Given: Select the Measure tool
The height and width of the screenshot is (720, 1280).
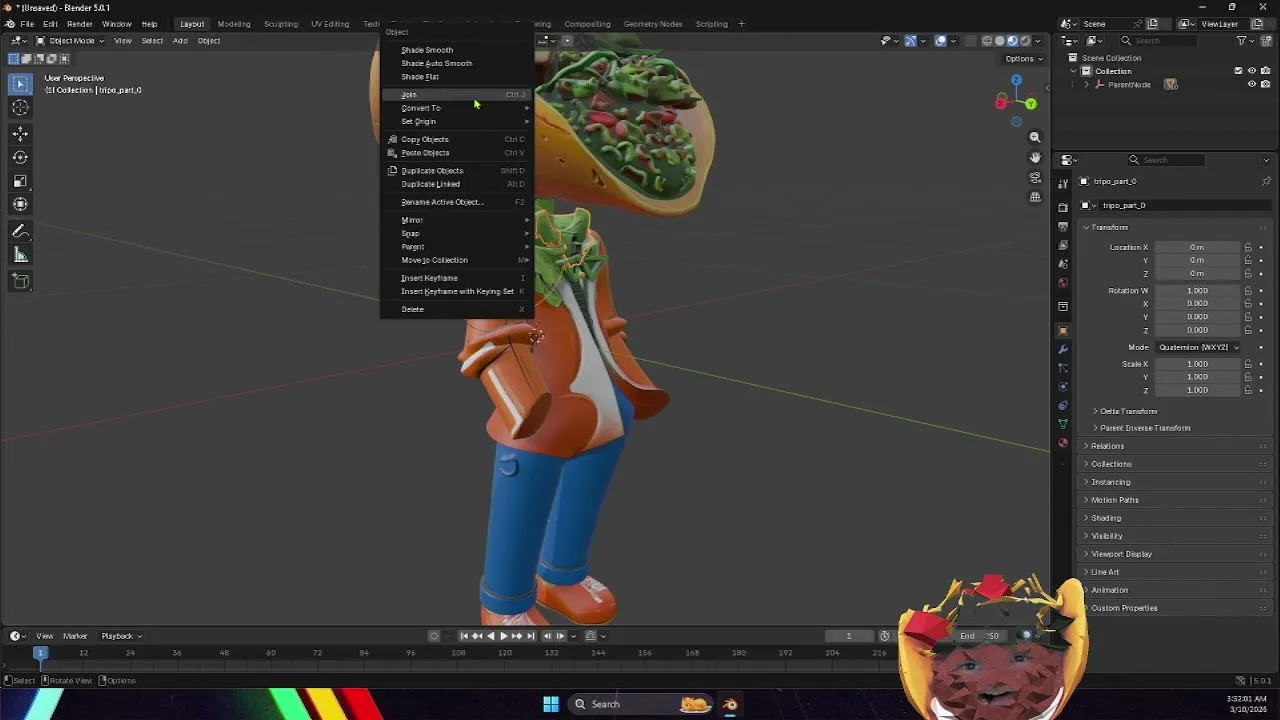Looking at the screenshot, I should click(x=20, y=255).
